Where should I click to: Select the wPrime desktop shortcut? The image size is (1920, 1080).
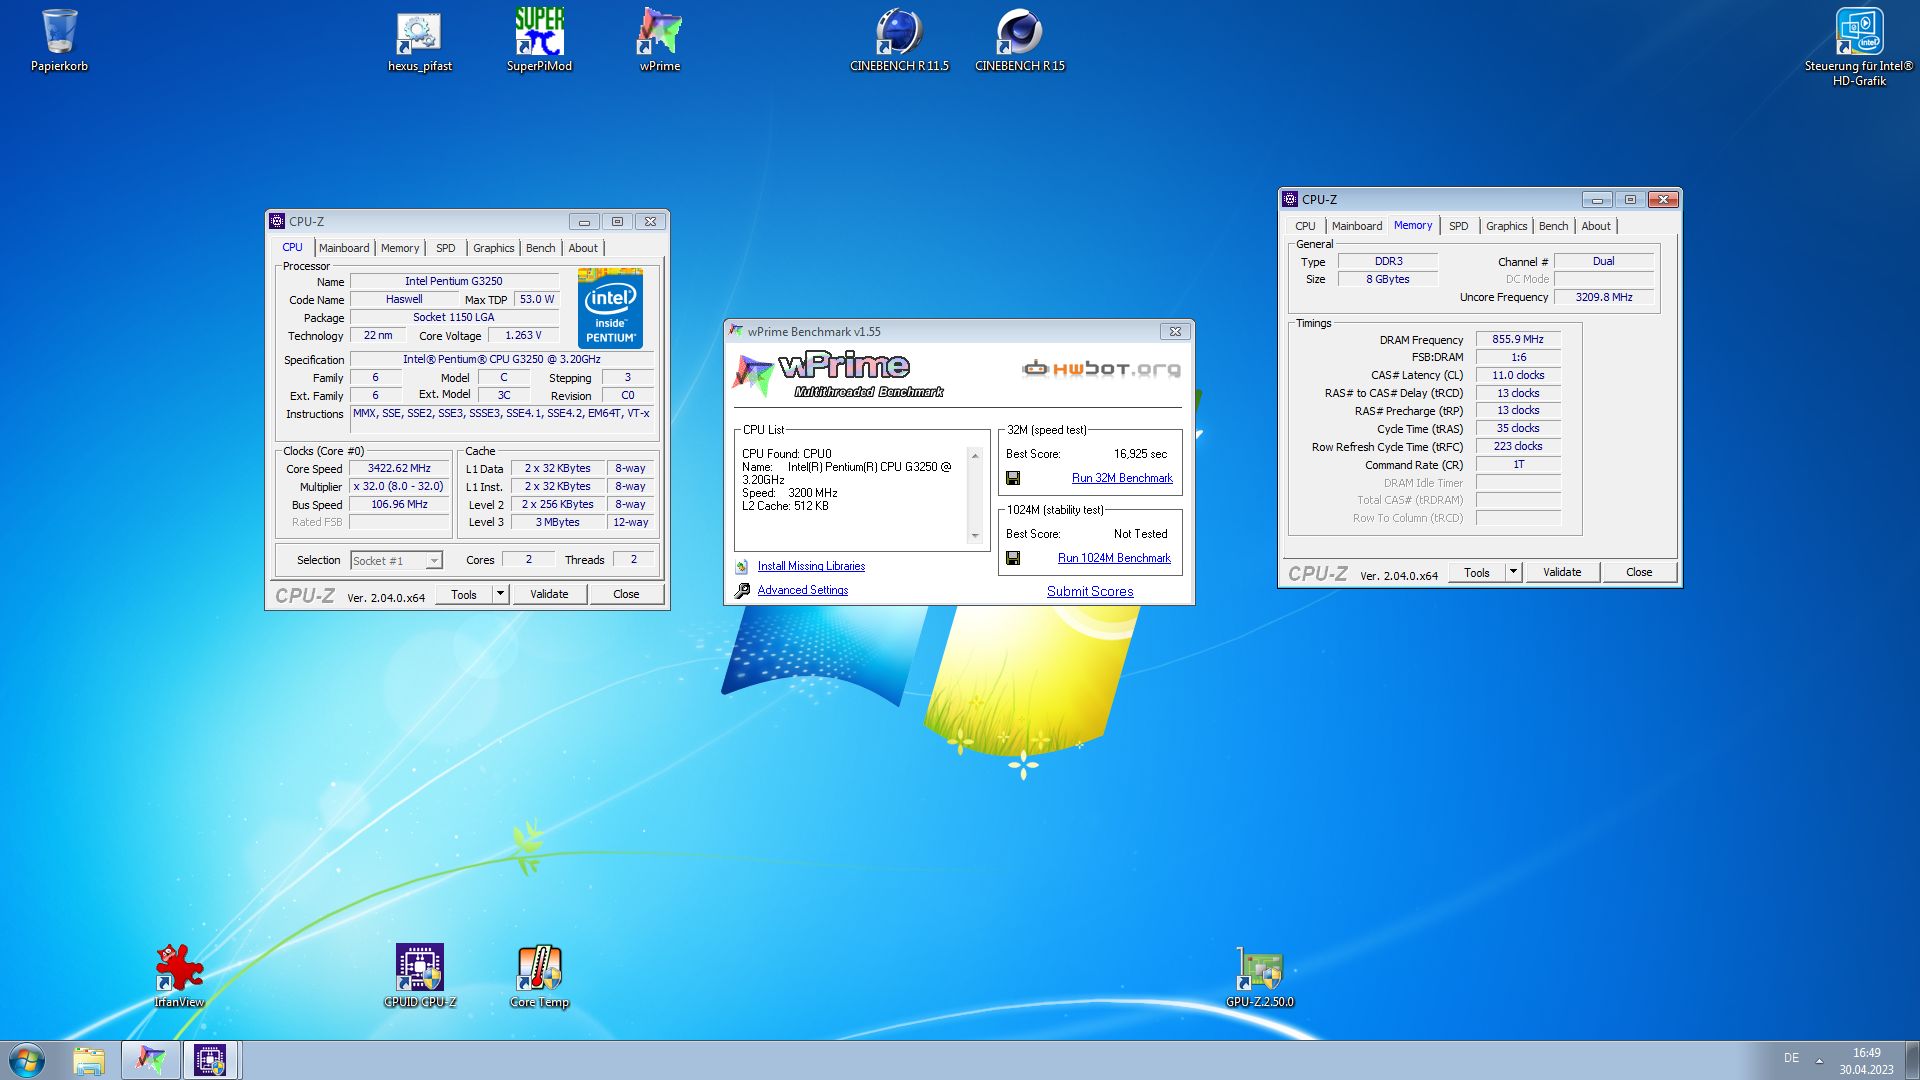[660, 40]
